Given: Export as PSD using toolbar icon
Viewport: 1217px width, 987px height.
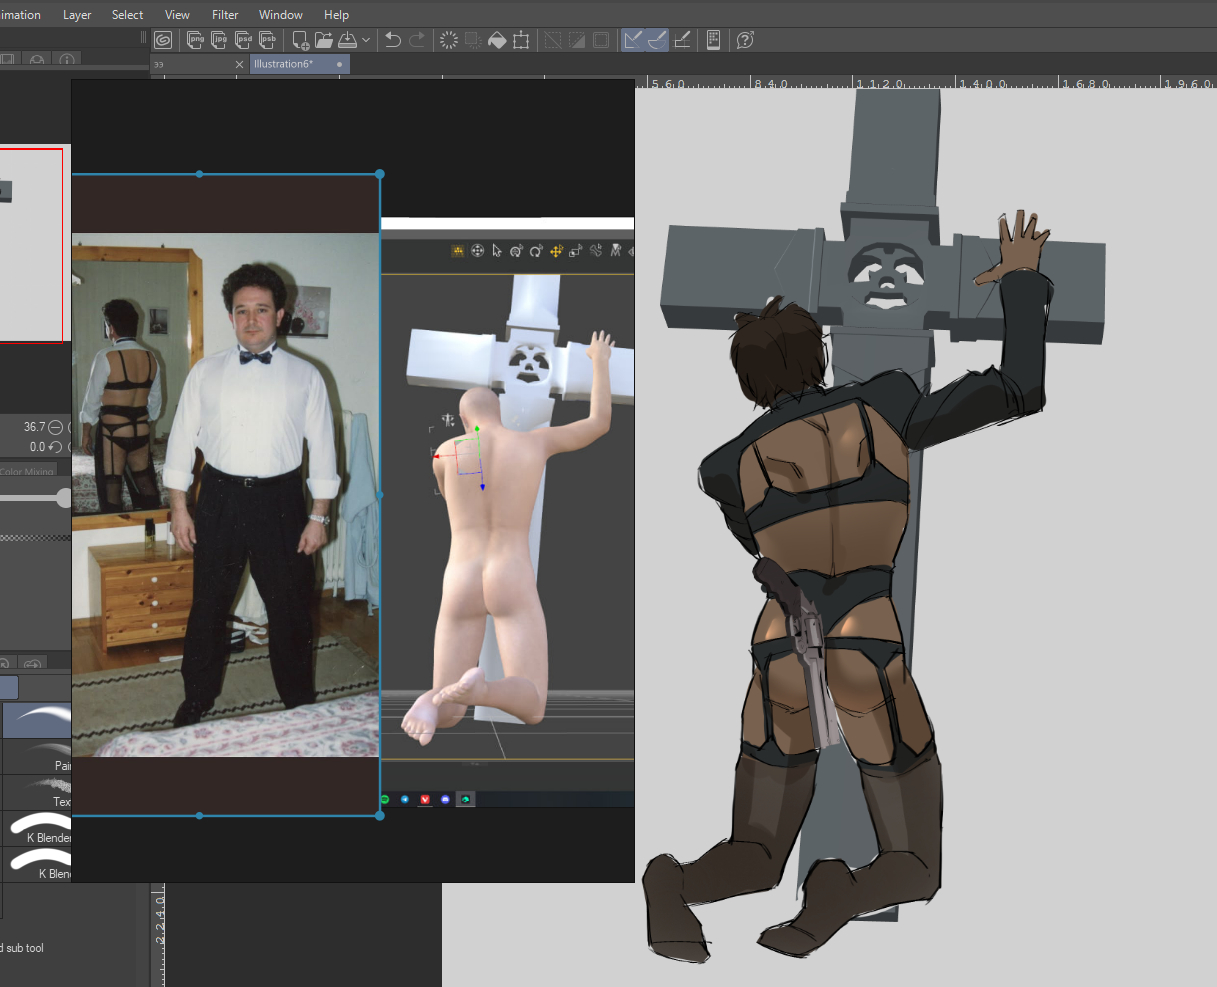Looking at the screenshot, I should [x=243, y=40].
